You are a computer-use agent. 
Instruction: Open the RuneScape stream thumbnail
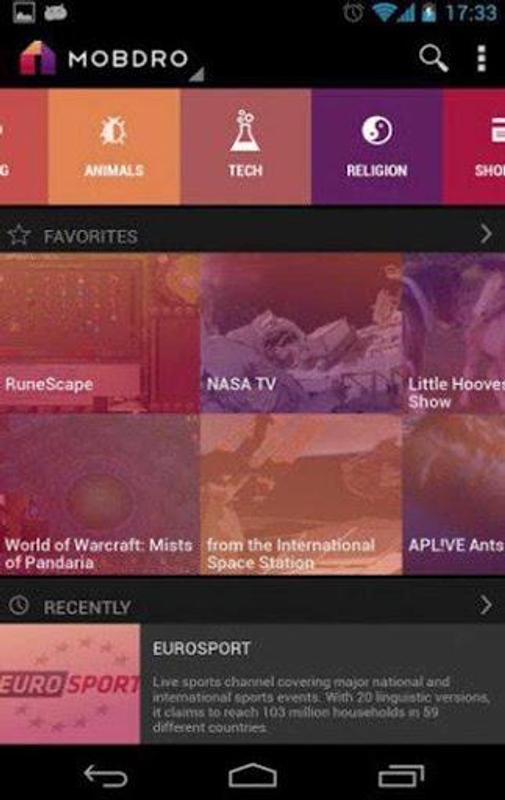(x=99, y=333)
